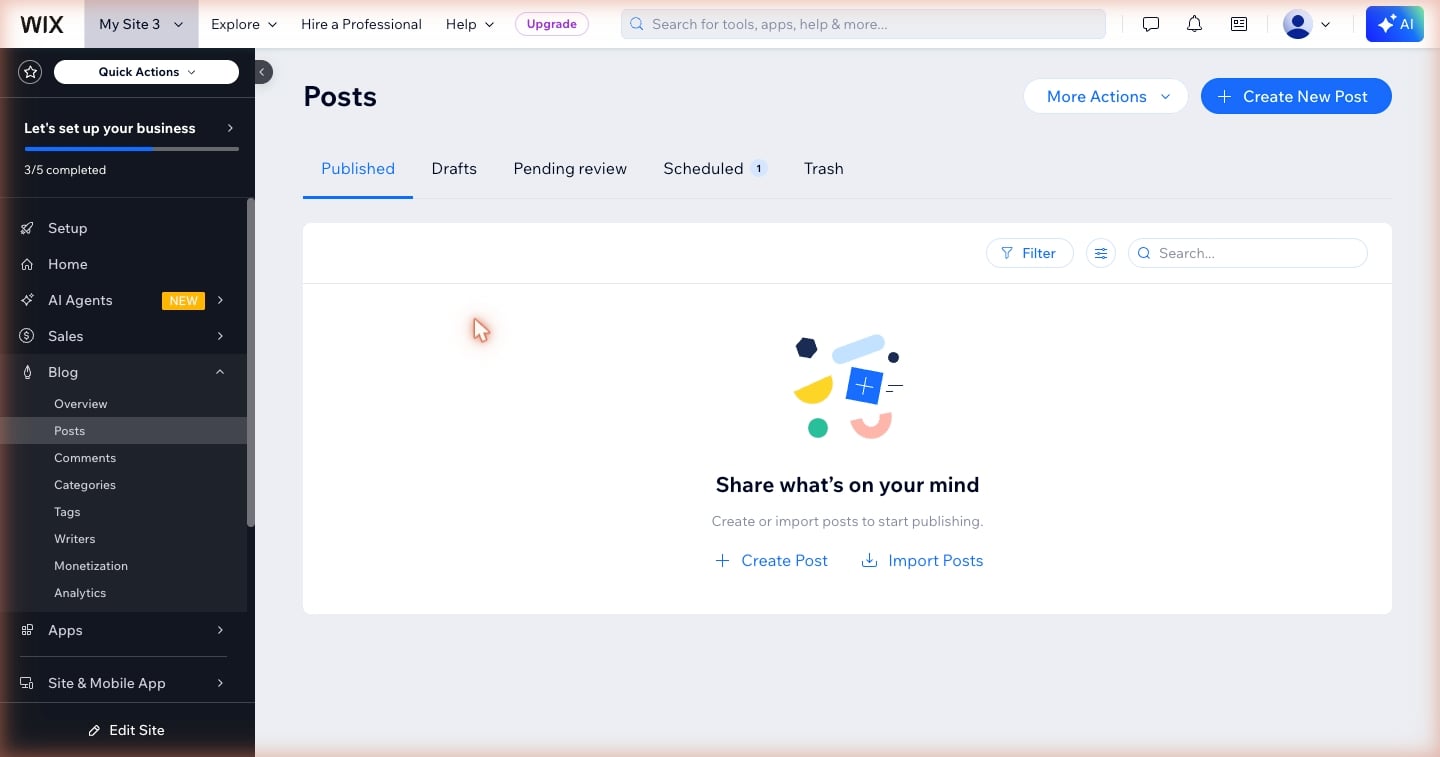The width and height of the screenshot is (1440, 757).
Task: Click the Setup rocket icon
Action: [28, 228]
